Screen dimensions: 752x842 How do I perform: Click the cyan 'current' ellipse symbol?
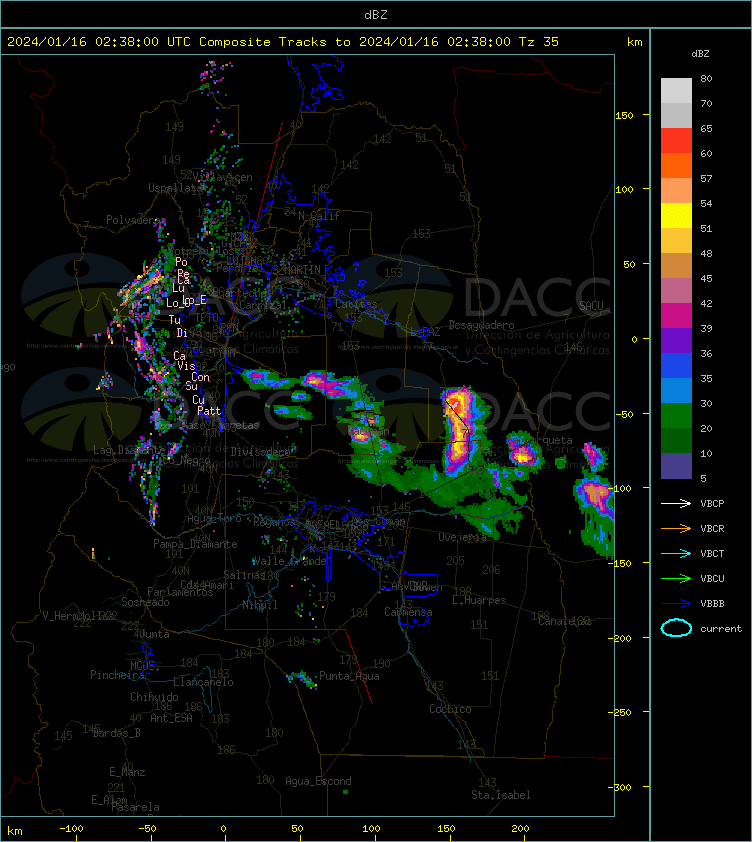pyautogui.click(x=676, y=628)
